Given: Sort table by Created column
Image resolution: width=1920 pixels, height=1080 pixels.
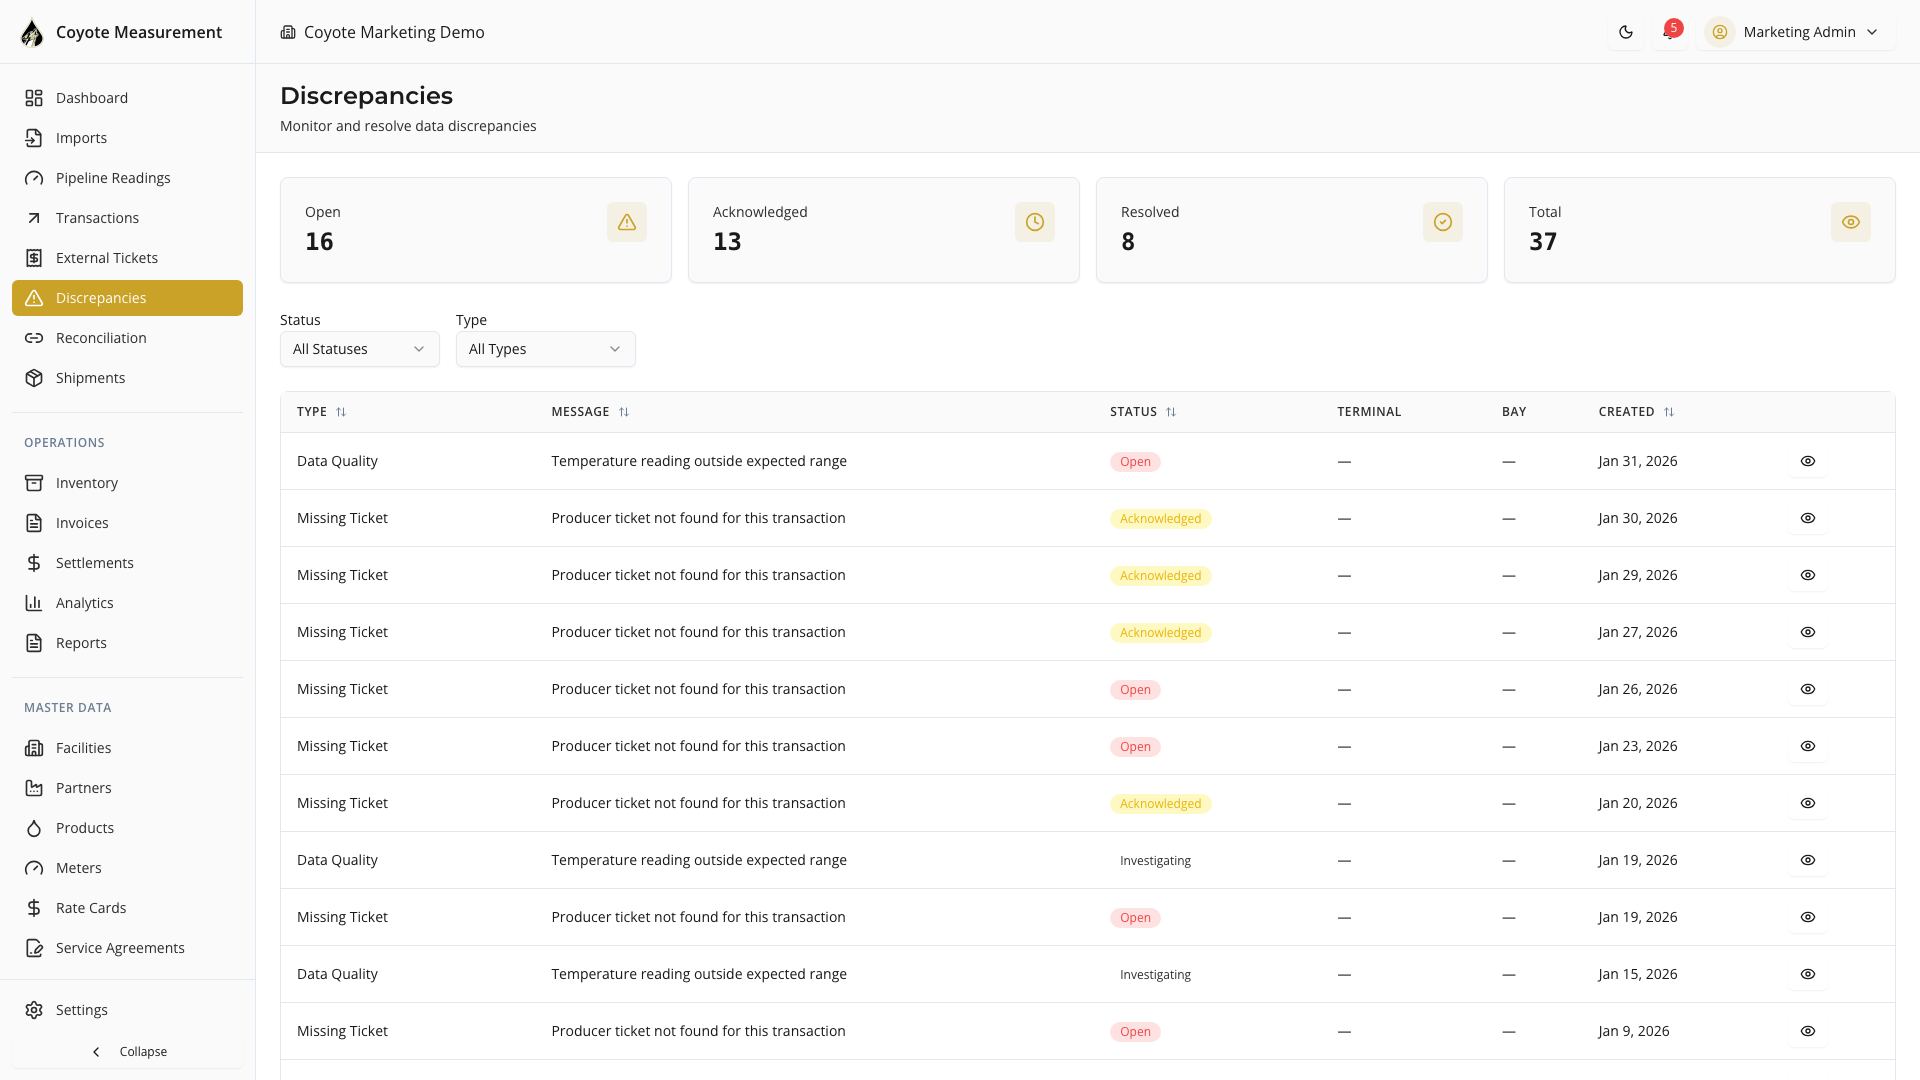Looking at the screenshot, I should [1668, 412].
